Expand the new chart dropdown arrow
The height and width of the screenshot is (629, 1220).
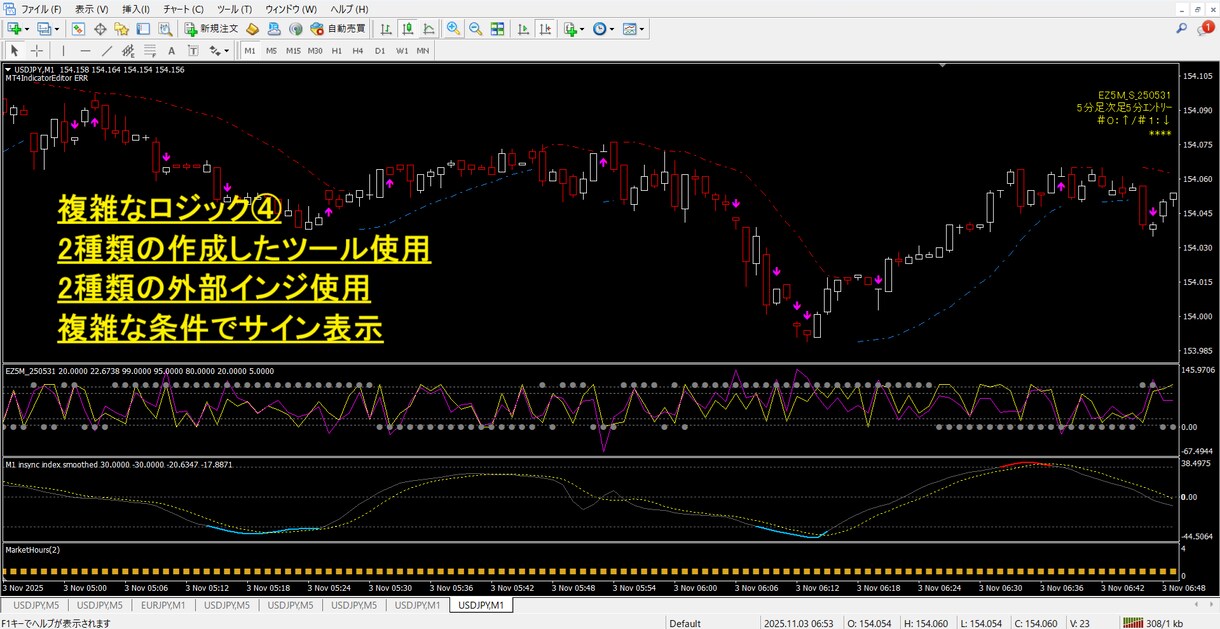[x=27, y=30]
